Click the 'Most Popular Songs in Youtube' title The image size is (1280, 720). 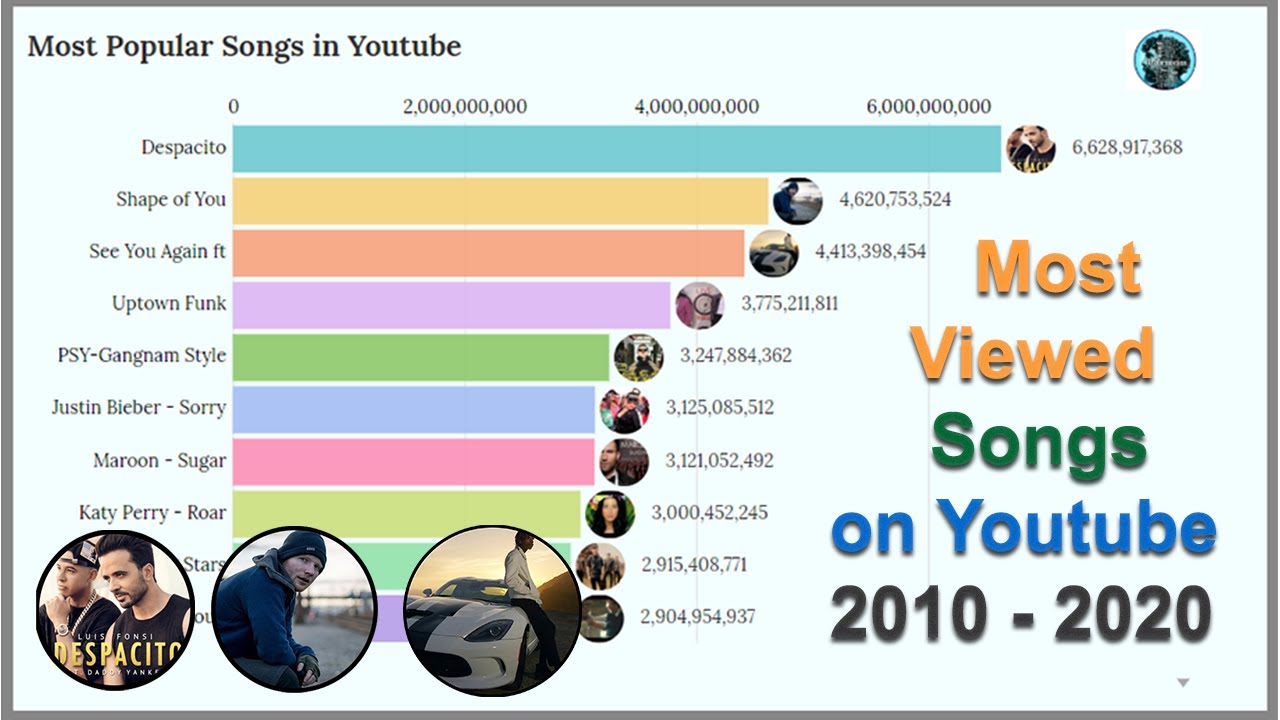click(244, 46)
